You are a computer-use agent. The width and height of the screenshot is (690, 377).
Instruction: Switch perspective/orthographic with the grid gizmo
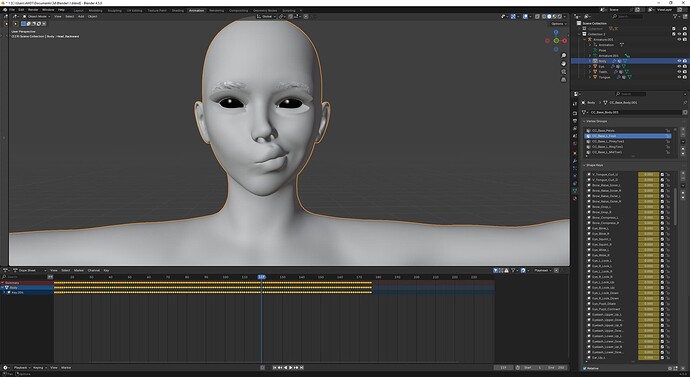coord(563,80)
